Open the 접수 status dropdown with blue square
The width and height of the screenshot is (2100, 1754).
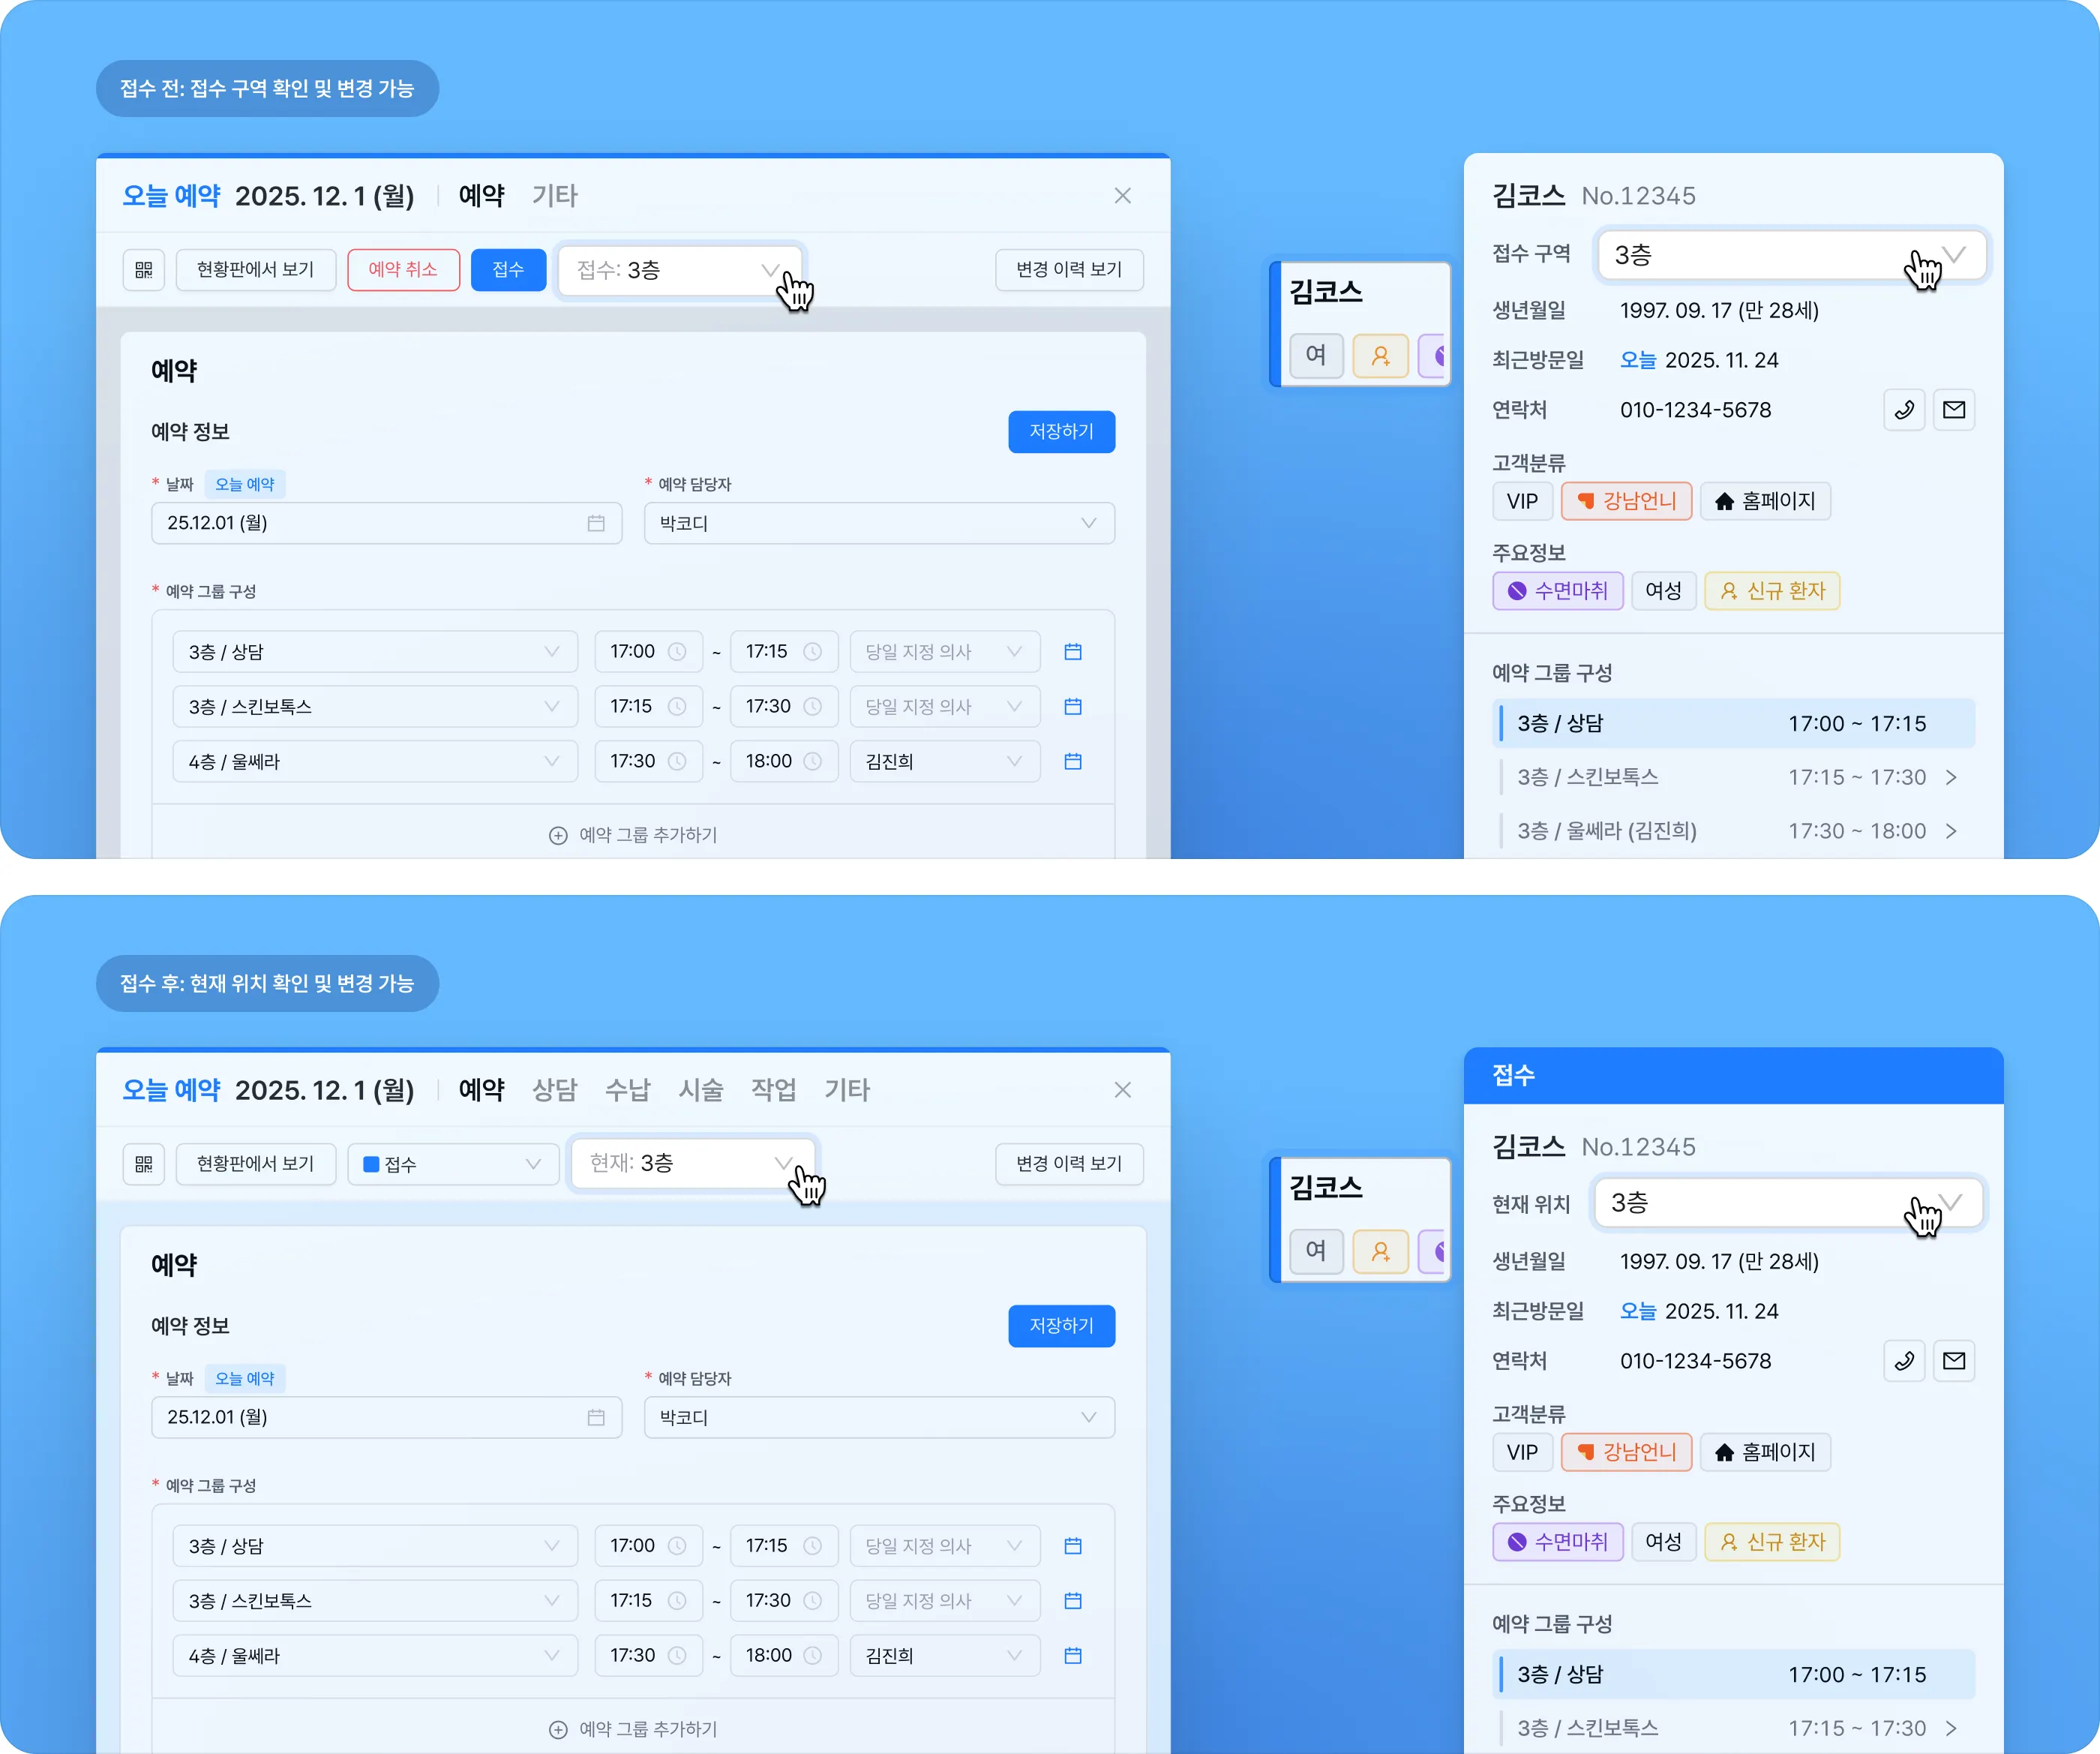coord(452,1164)
